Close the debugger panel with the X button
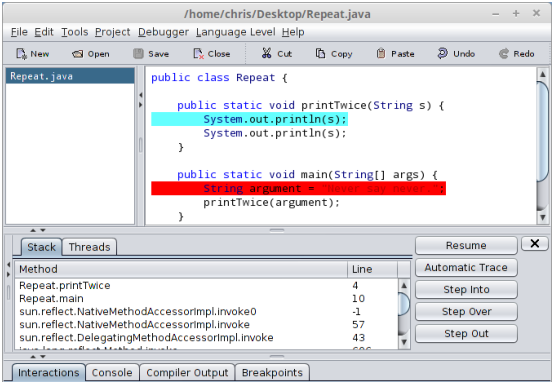Screen dimensions: 554x384 pyautogui.click(x=535, y=243)
